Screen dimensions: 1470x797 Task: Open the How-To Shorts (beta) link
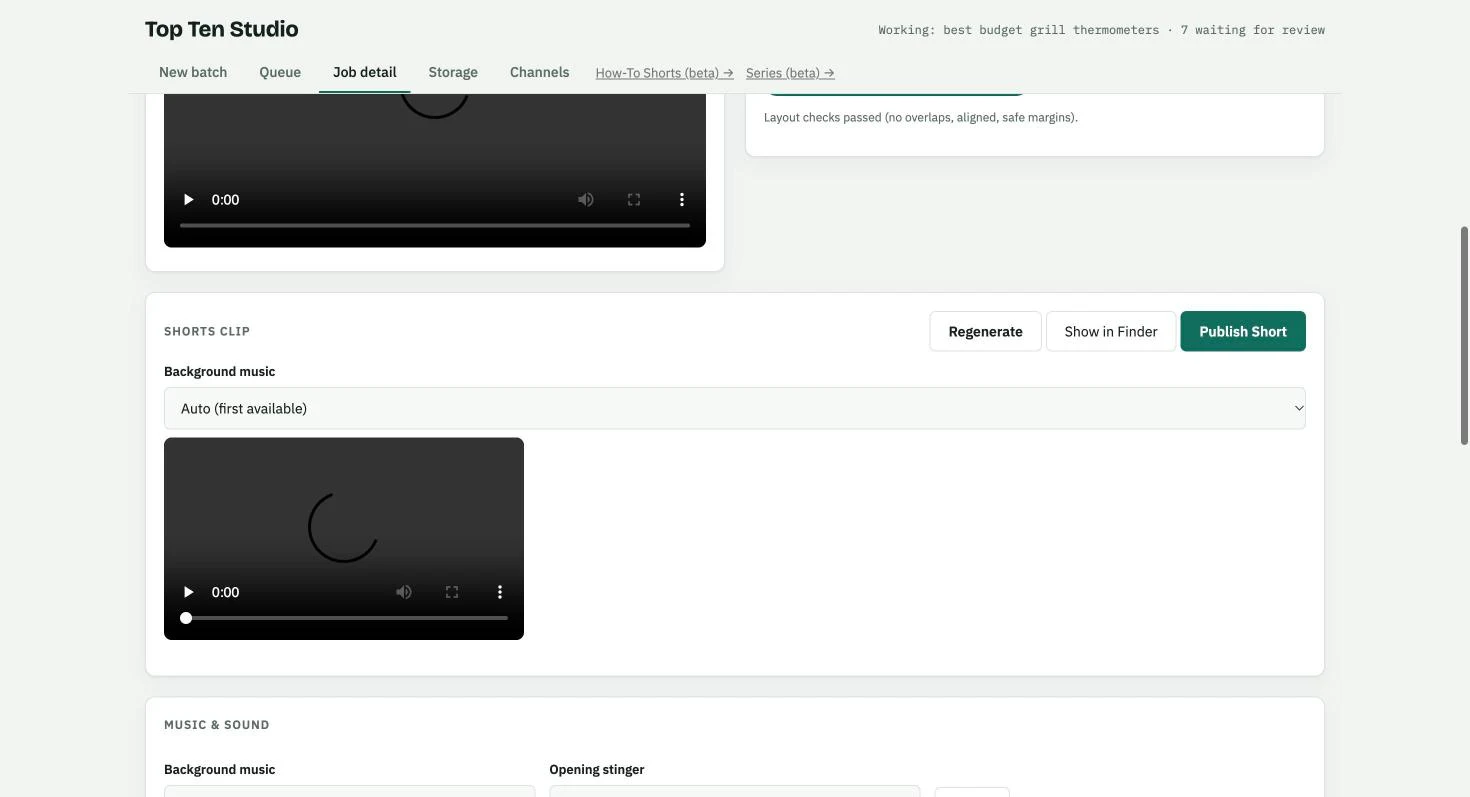(665, 73)
